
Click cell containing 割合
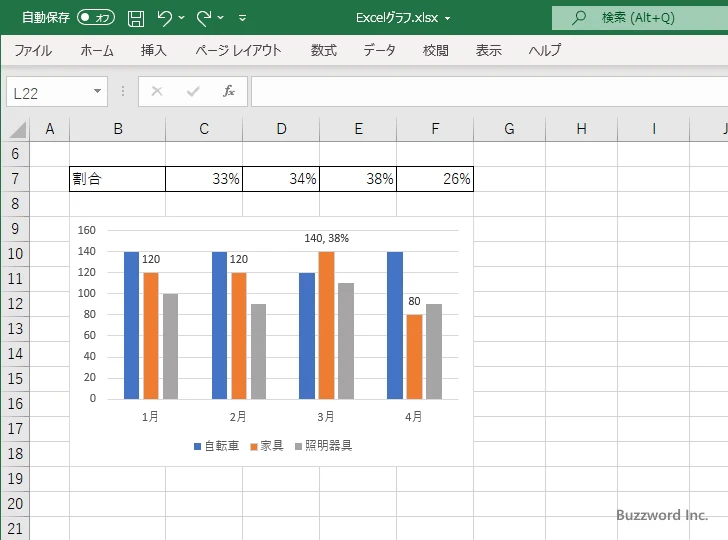coord(117,179)
